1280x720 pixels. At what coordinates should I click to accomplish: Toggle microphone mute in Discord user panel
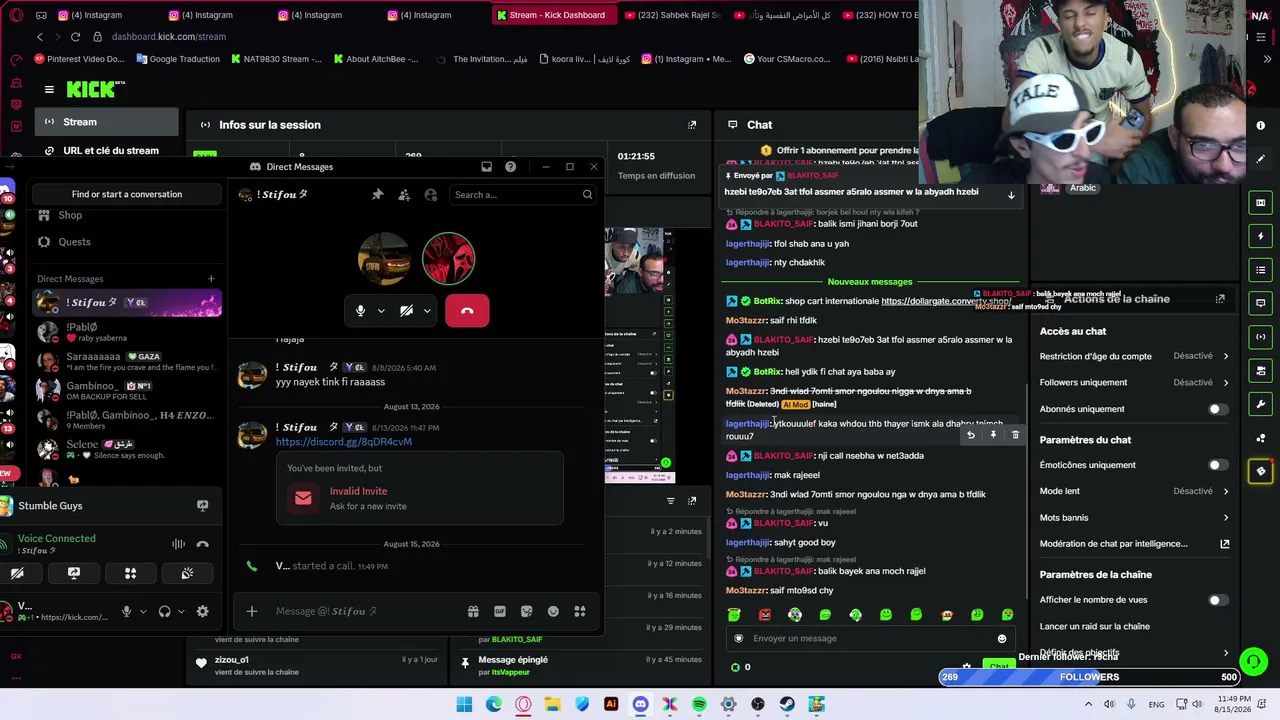click(x=126, y=611)
